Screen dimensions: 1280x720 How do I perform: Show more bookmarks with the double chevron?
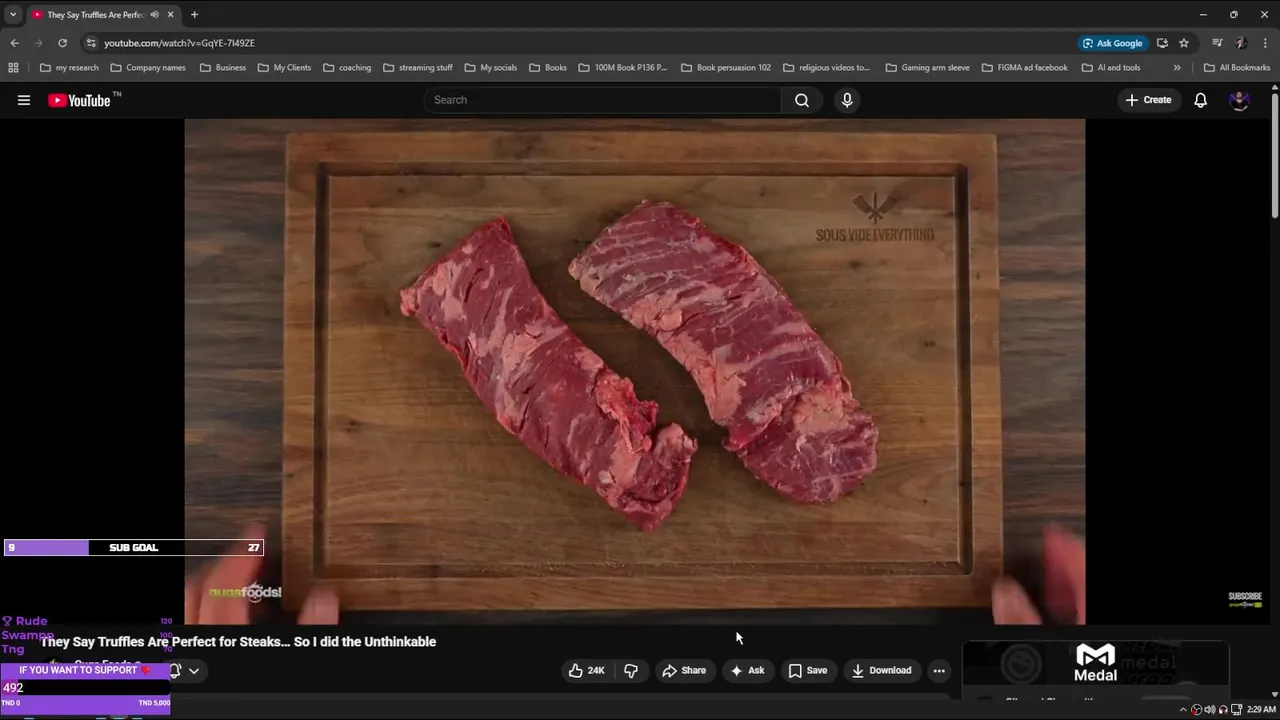[x=1177, y=68]
